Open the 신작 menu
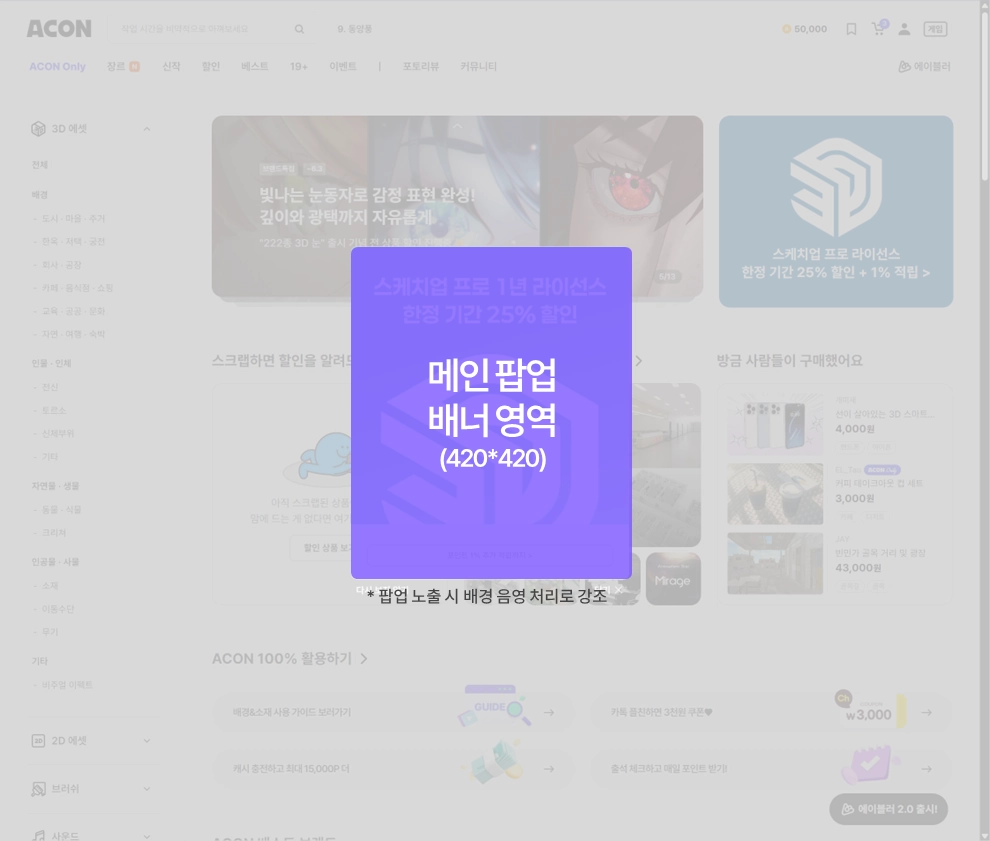Screen dimensions: 990x841 (171, 66)
